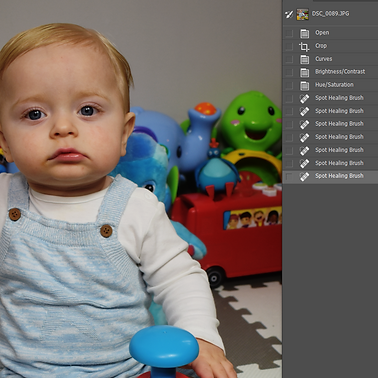Set history brush source box for Crop state
The image size is (378, 378).
[x=289, y=46]
